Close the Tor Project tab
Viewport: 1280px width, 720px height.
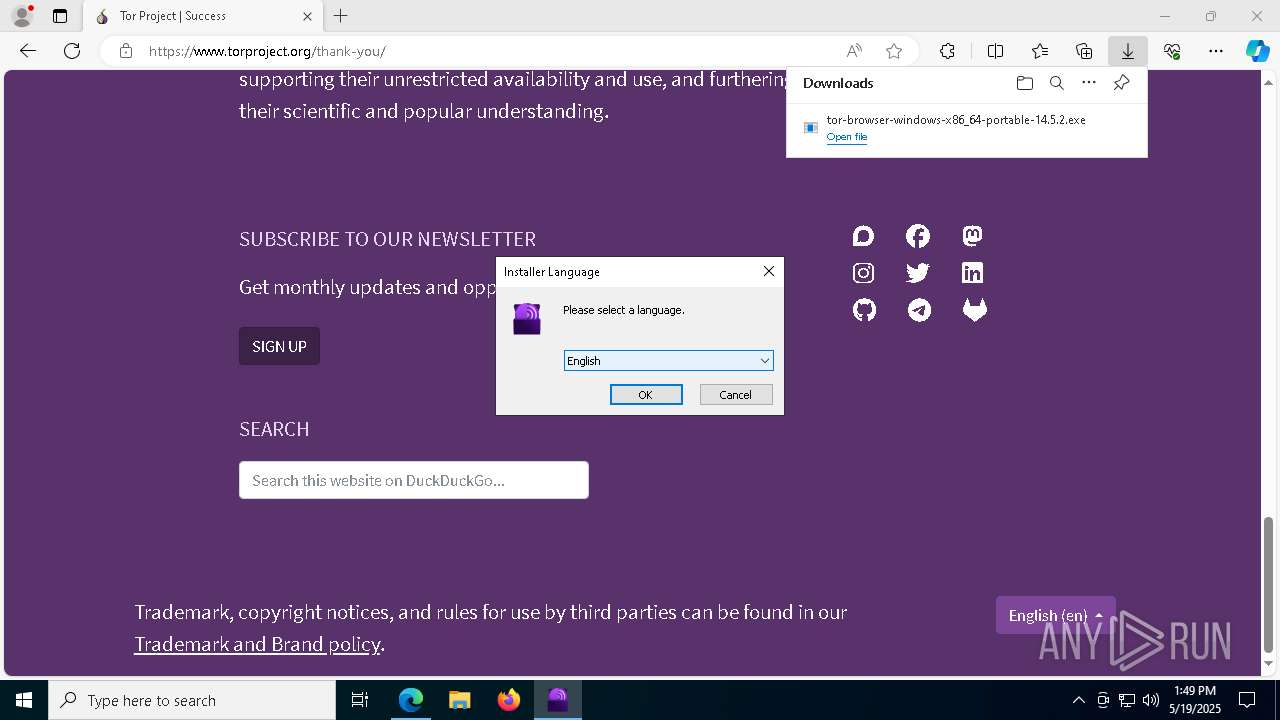click(308, 16)
